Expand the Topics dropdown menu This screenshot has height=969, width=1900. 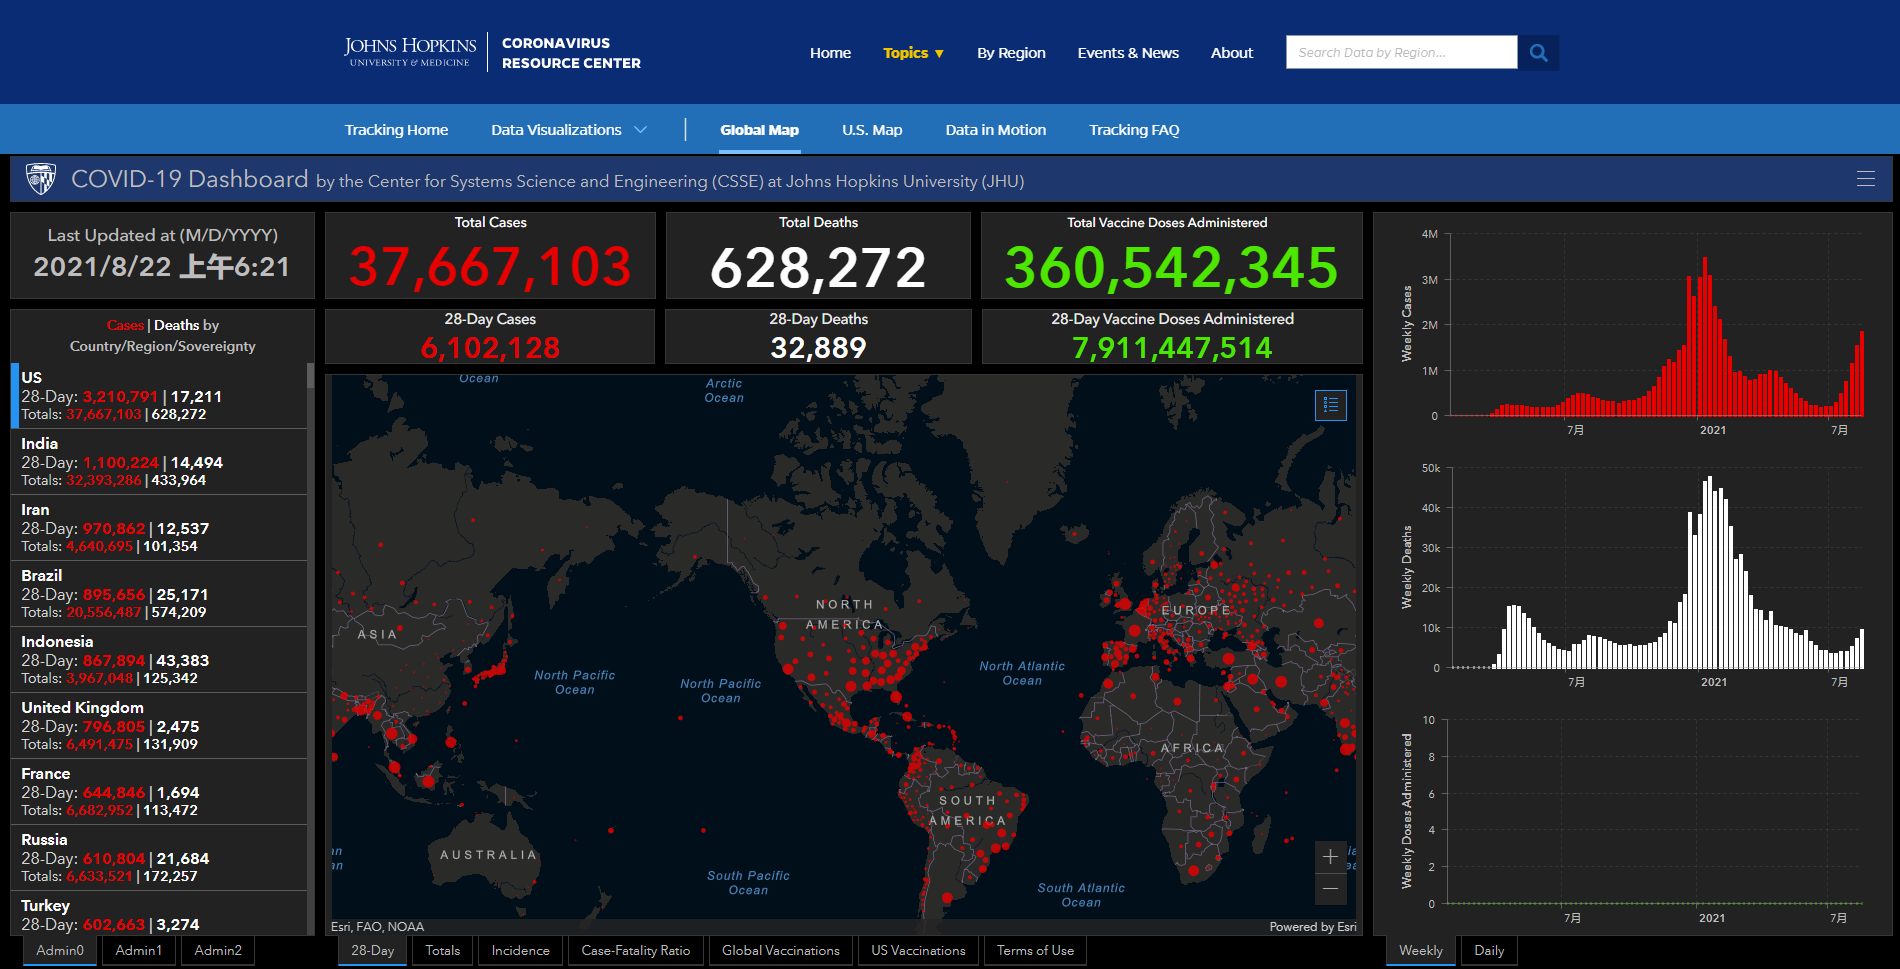pyautogui.click(x=913, y=53)
